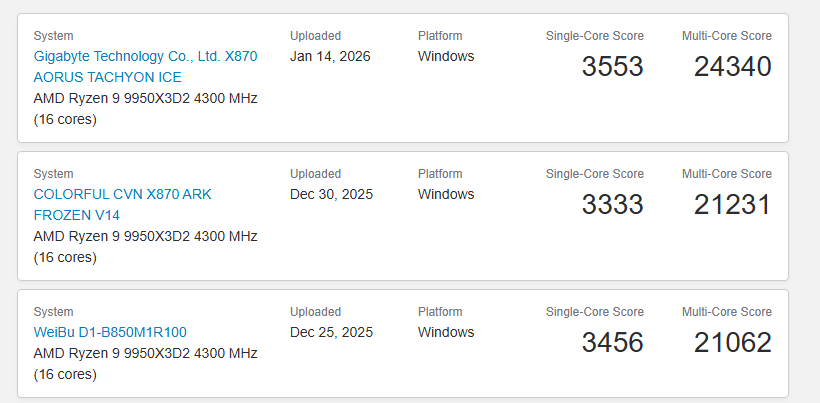Image resolution: width=820 pixels, height=403 pixels.
Task: Click the Ryzen 9 9950X3D2 text under COLORFUL
Action: 145,236
